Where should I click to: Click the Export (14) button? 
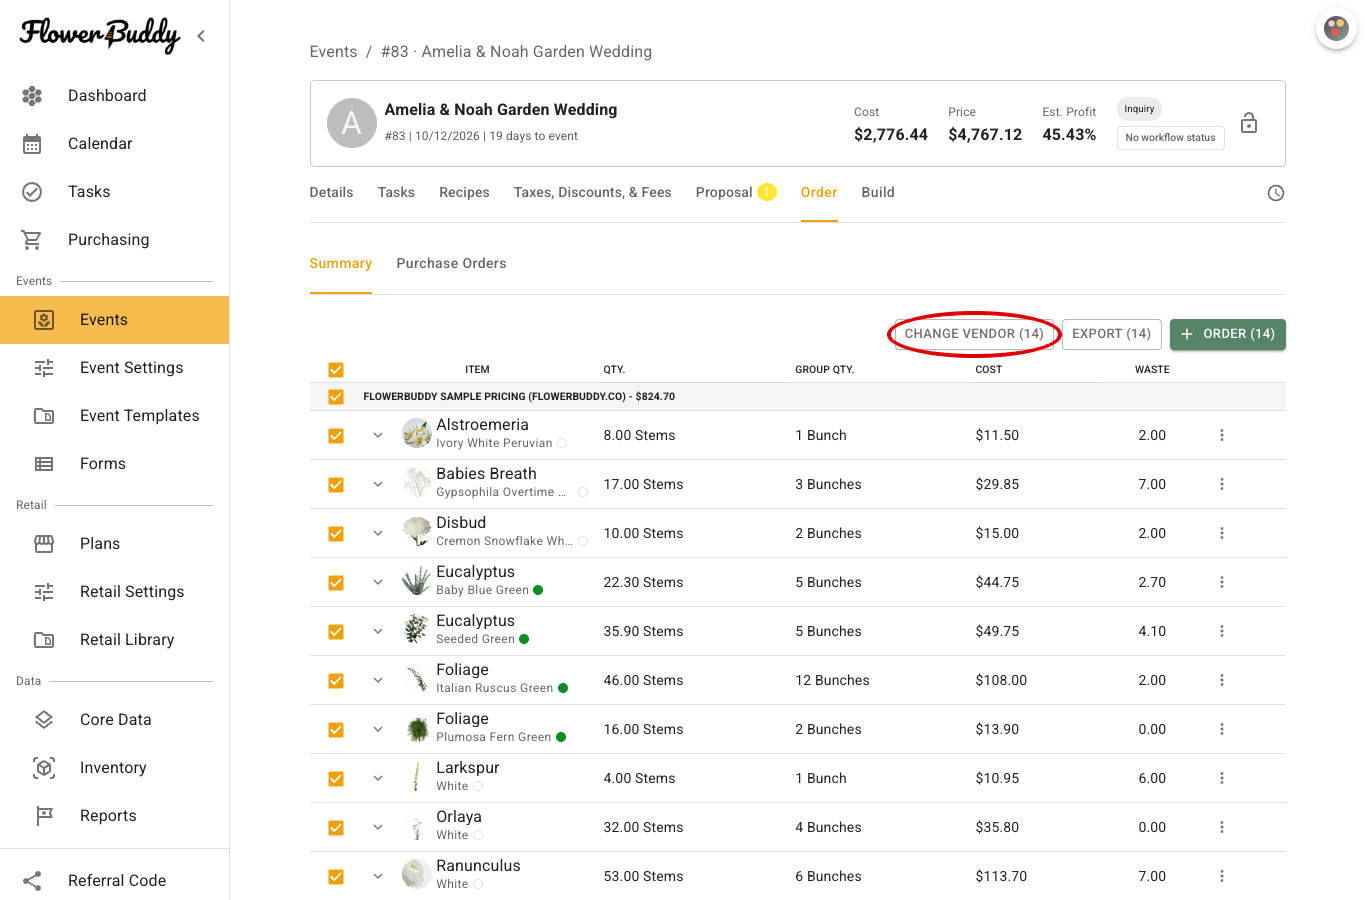[1111, 334]
